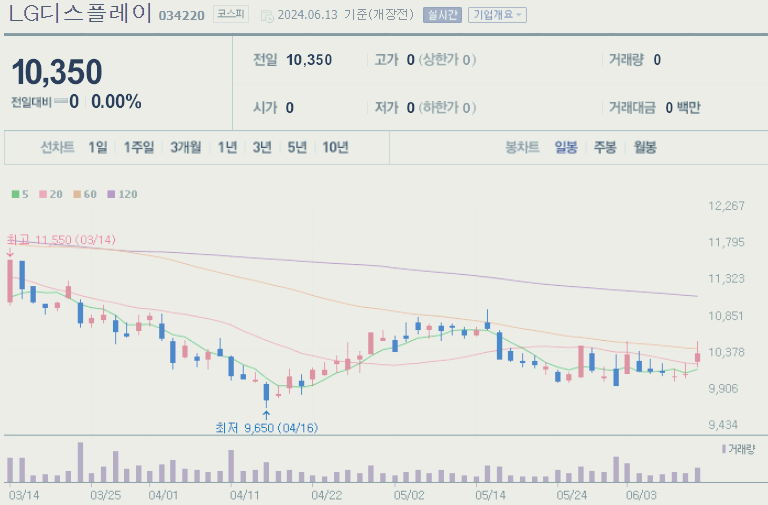The image size is (768, 505).
Task: Click the current price 10,350
Action: [57, 72]
